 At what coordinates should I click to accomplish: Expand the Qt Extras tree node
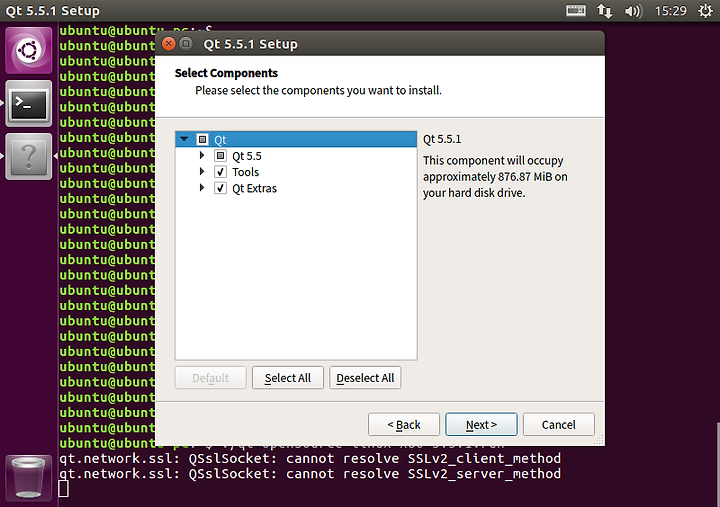coord(202,187)
